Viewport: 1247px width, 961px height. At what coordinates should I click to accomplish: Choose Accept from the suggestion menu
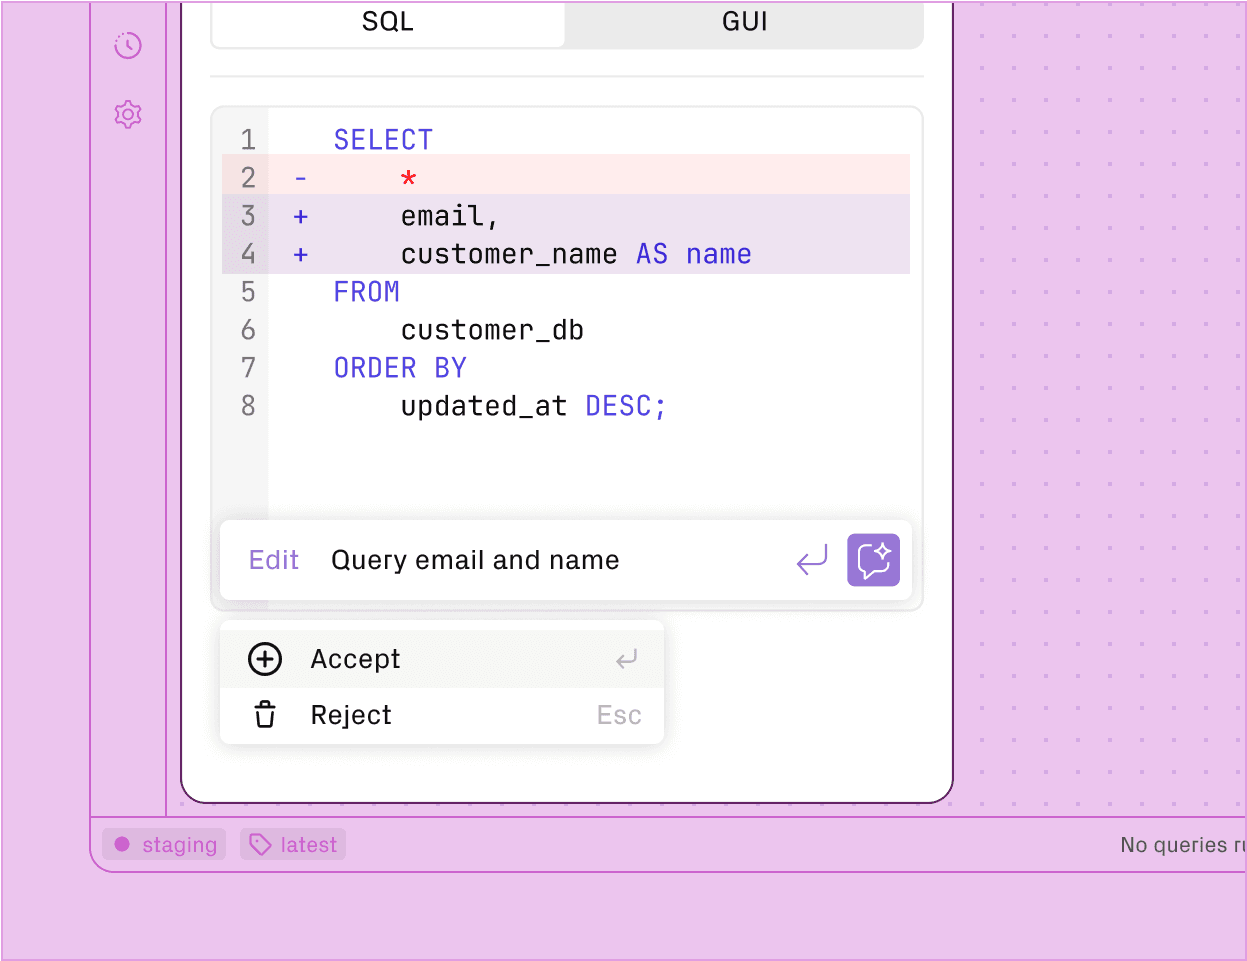[x=355, y=658]
